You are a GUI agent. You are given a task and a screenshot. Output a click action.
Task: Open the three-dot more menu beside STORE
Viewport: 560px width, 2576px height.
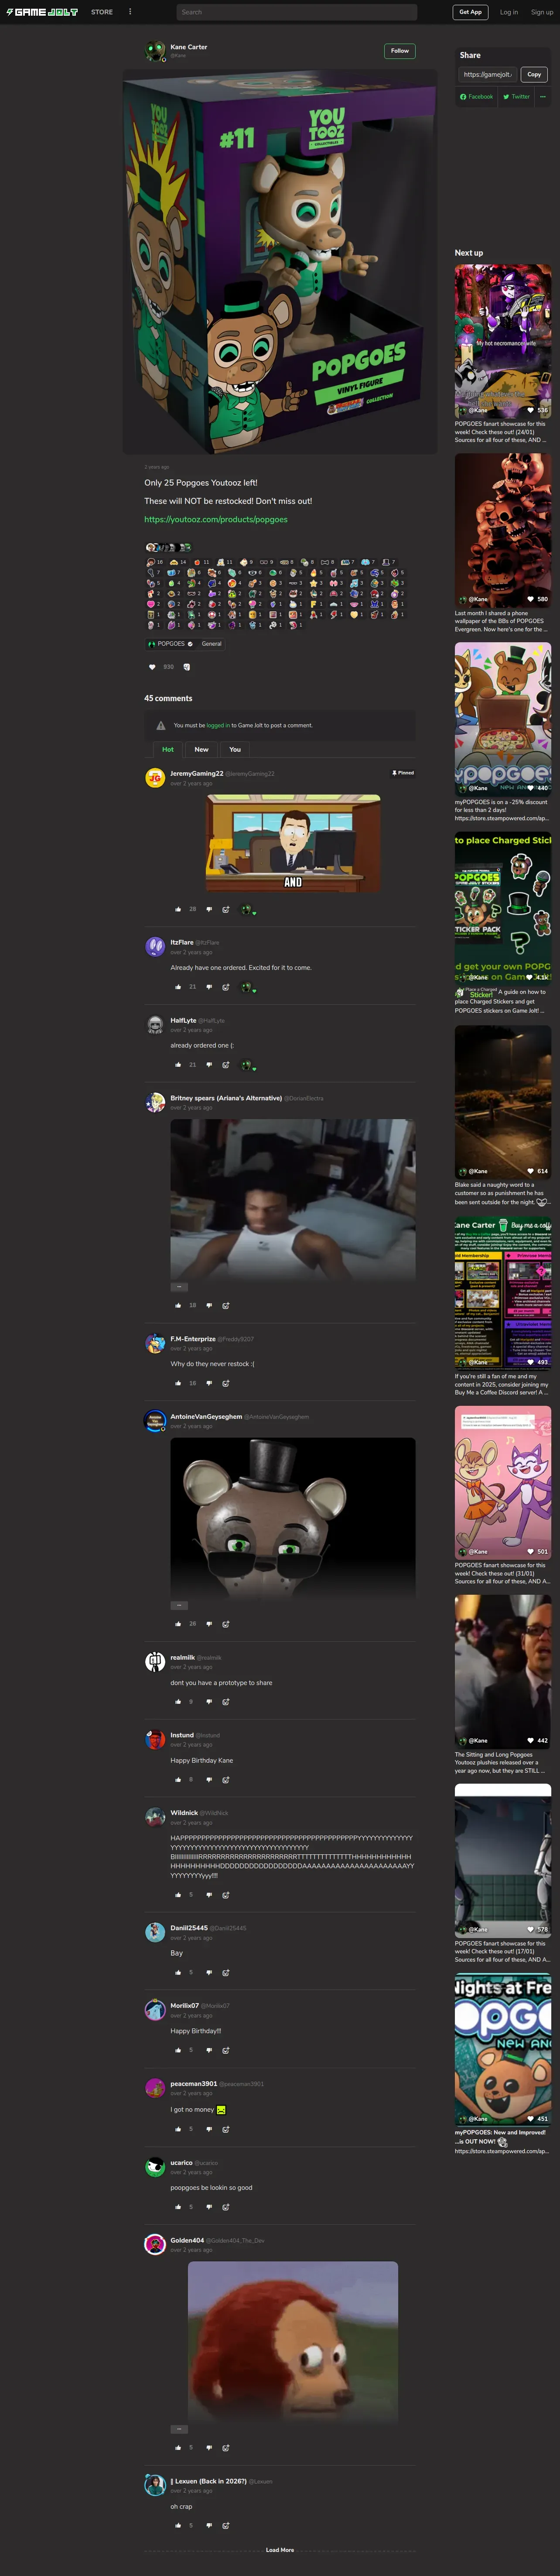130,12
